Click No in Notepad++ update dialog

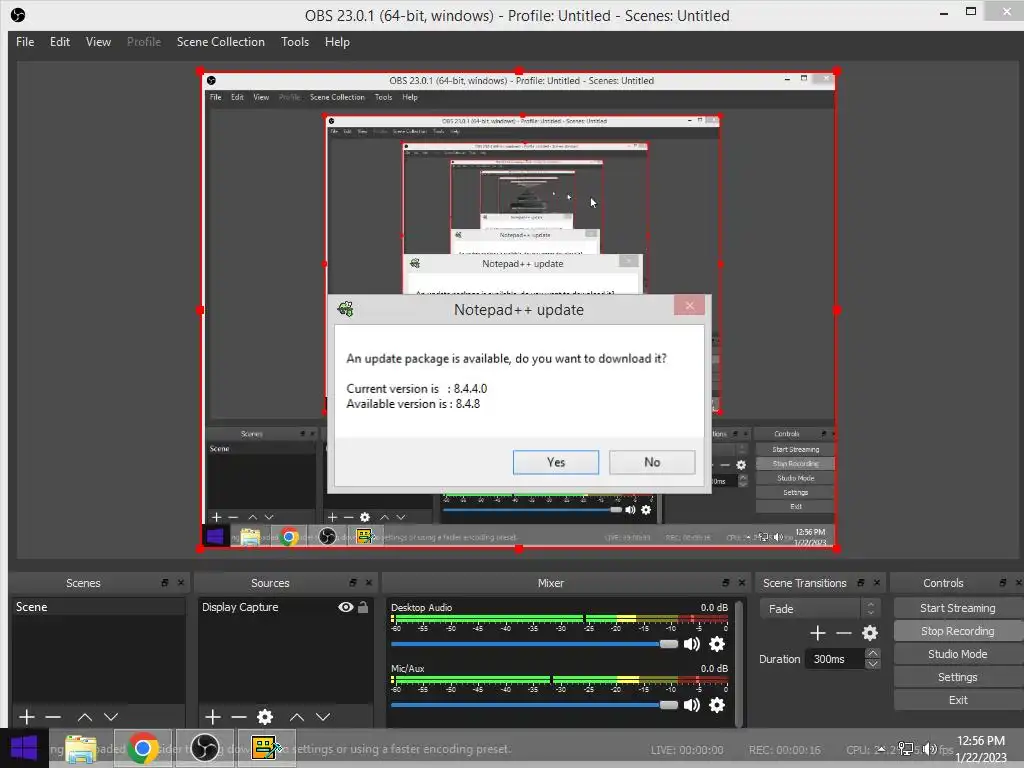652,462
